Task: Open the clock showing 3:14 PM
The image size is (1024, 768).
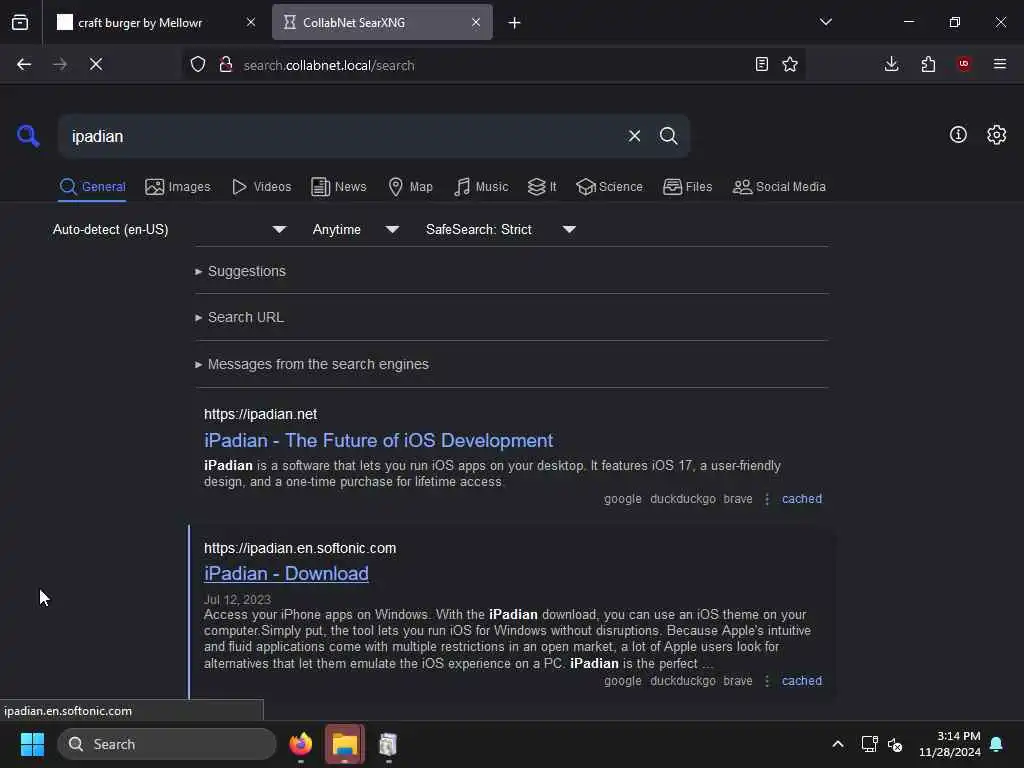Action: tap(950, 744)
